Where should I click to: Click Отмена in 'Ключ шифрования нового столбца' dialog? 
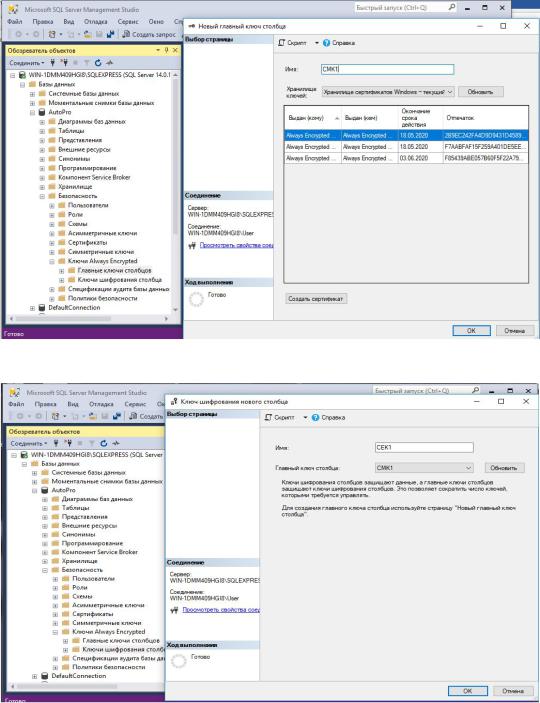tap(513, 690)
